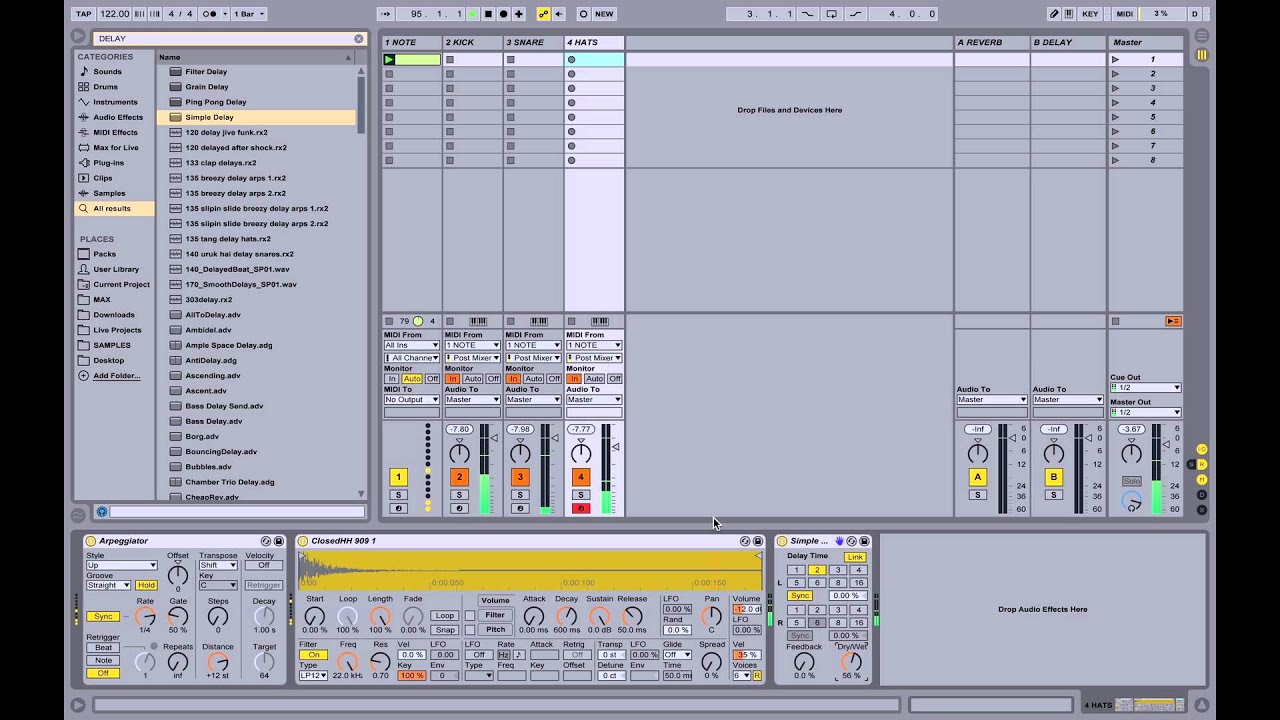Toggle the Computer MIDI Keyboard icon

pyautogui.click(x=1069, y=14)
